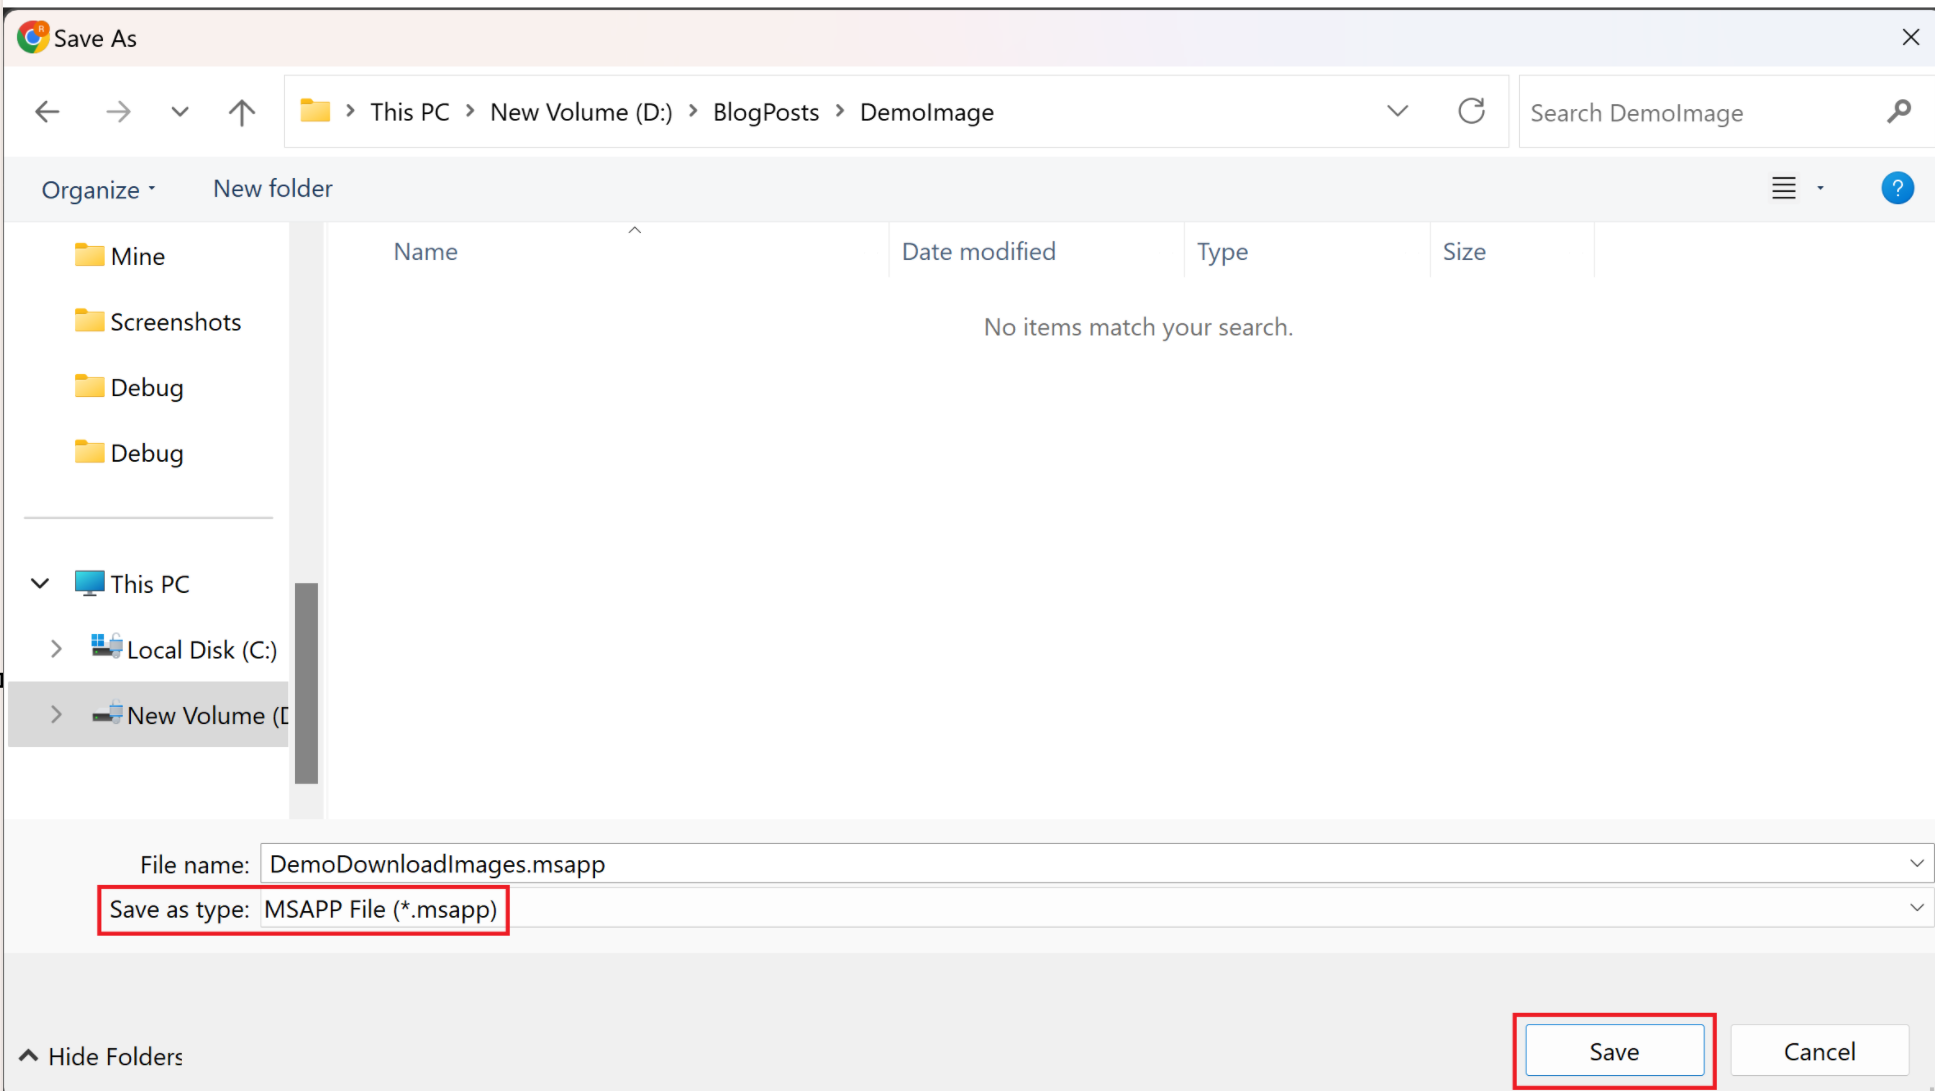Open the recent locations dropdown arrow

[180, 112]
